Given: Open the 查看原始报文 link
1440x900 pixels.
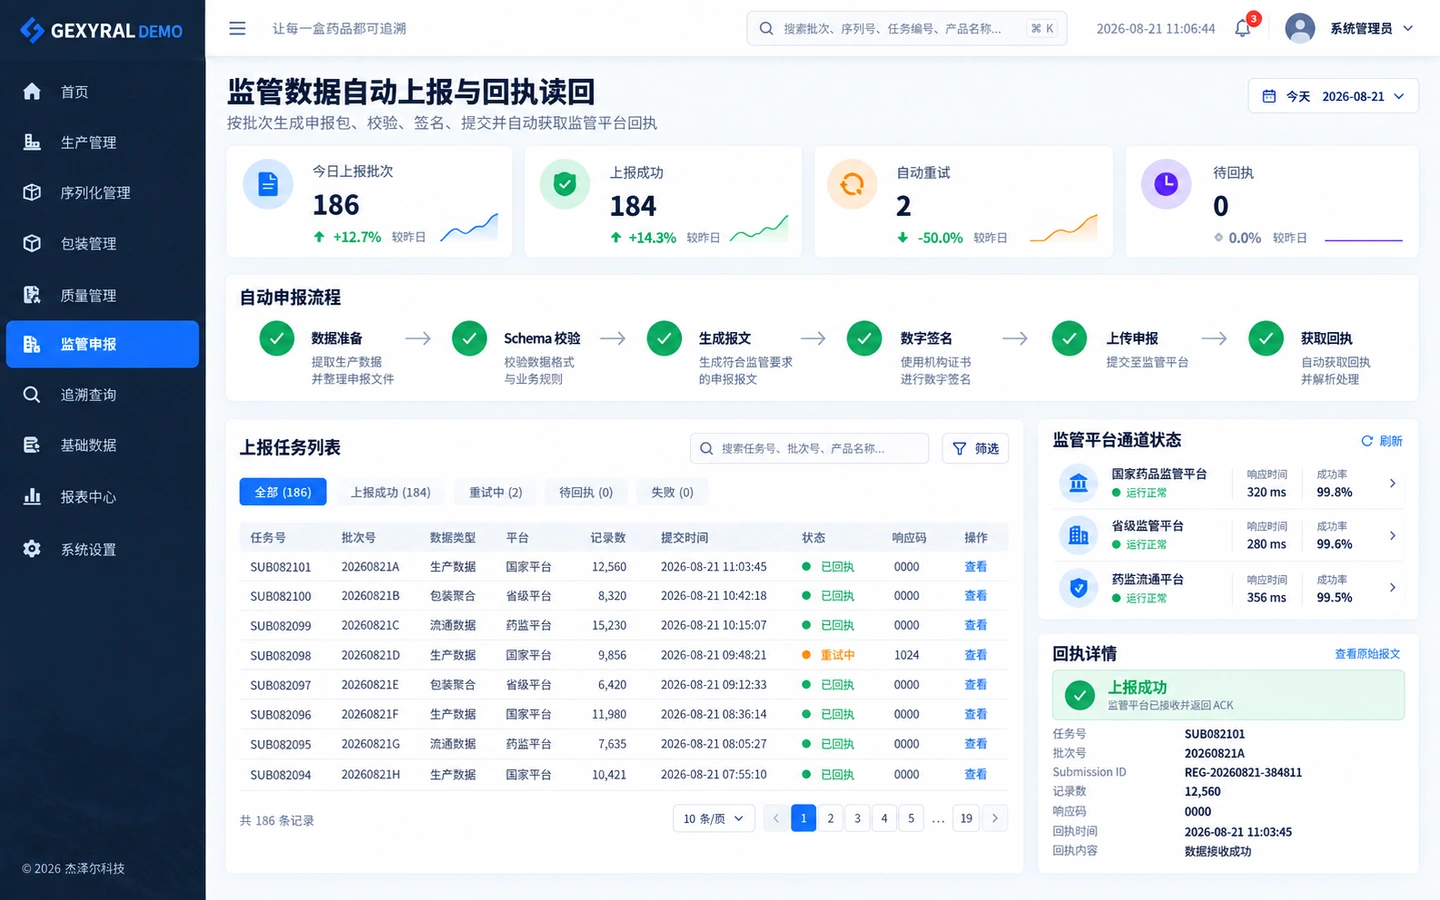Looking at the screenshot, I should coord(1367,654).
